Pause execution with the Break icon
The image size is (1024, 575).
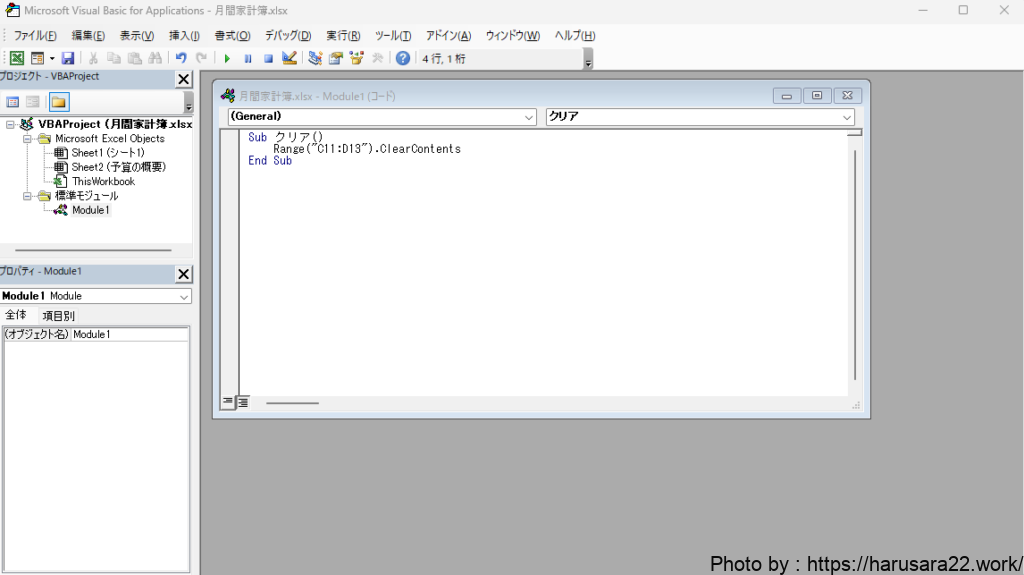pos(247,58)
